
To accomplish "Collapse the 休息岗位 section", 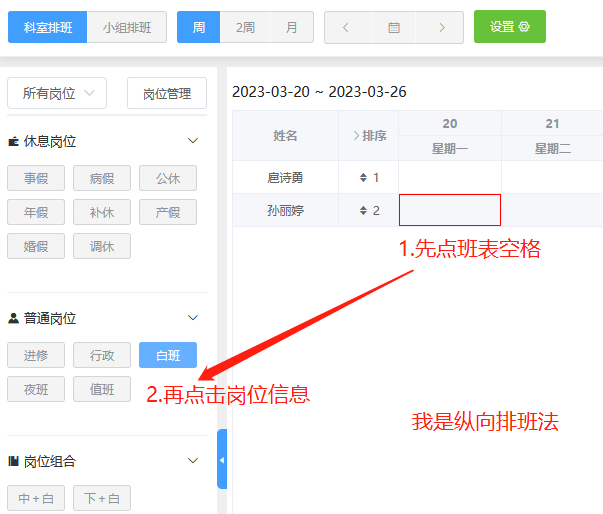I will pos(194,141).
